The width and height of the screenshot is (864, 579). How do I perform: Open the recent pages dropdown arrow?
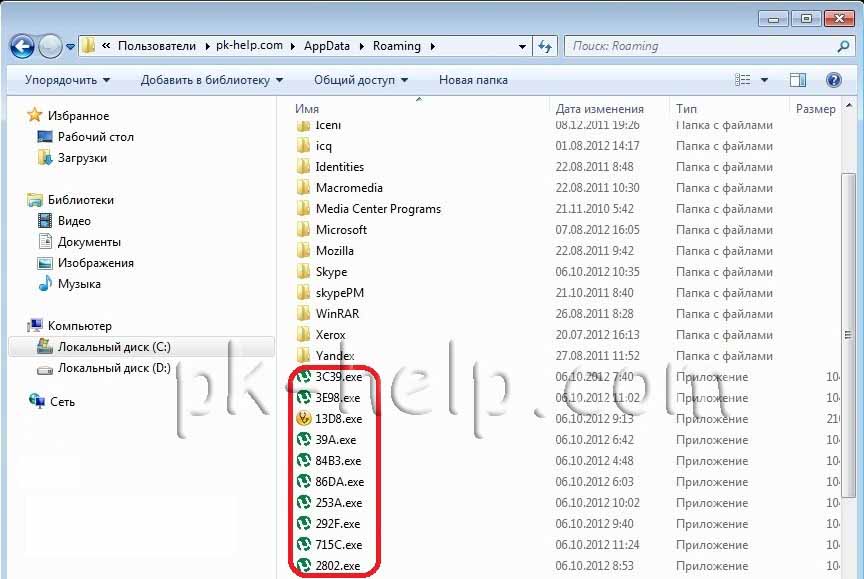71,47
